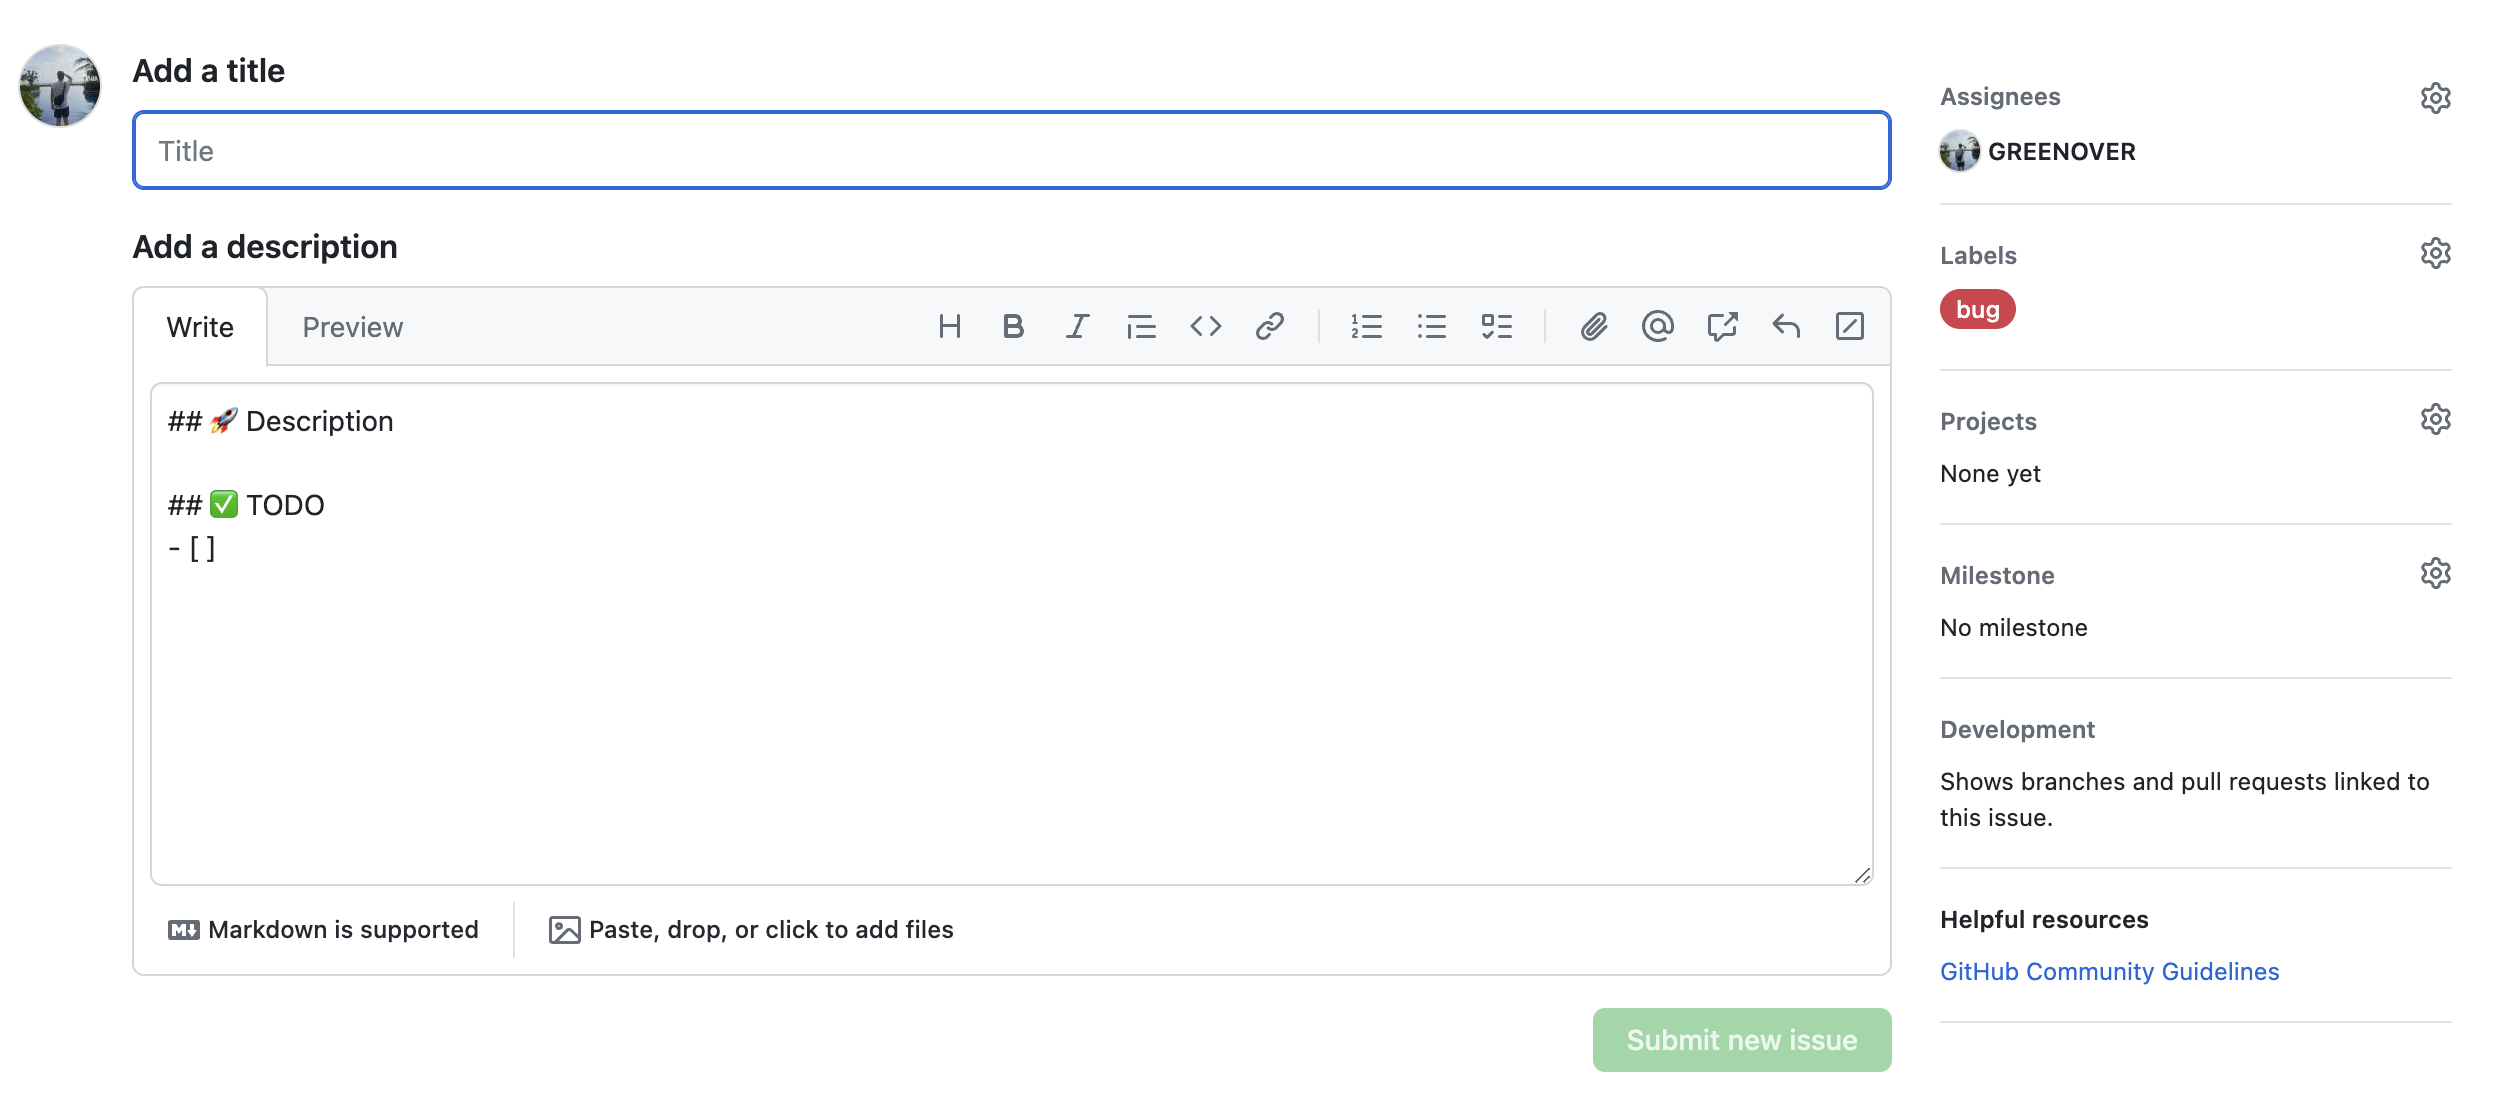Add a hyperlink with the link icon
Viewport: 2498px width, 1096px height.
click(x=1269, y=327)
